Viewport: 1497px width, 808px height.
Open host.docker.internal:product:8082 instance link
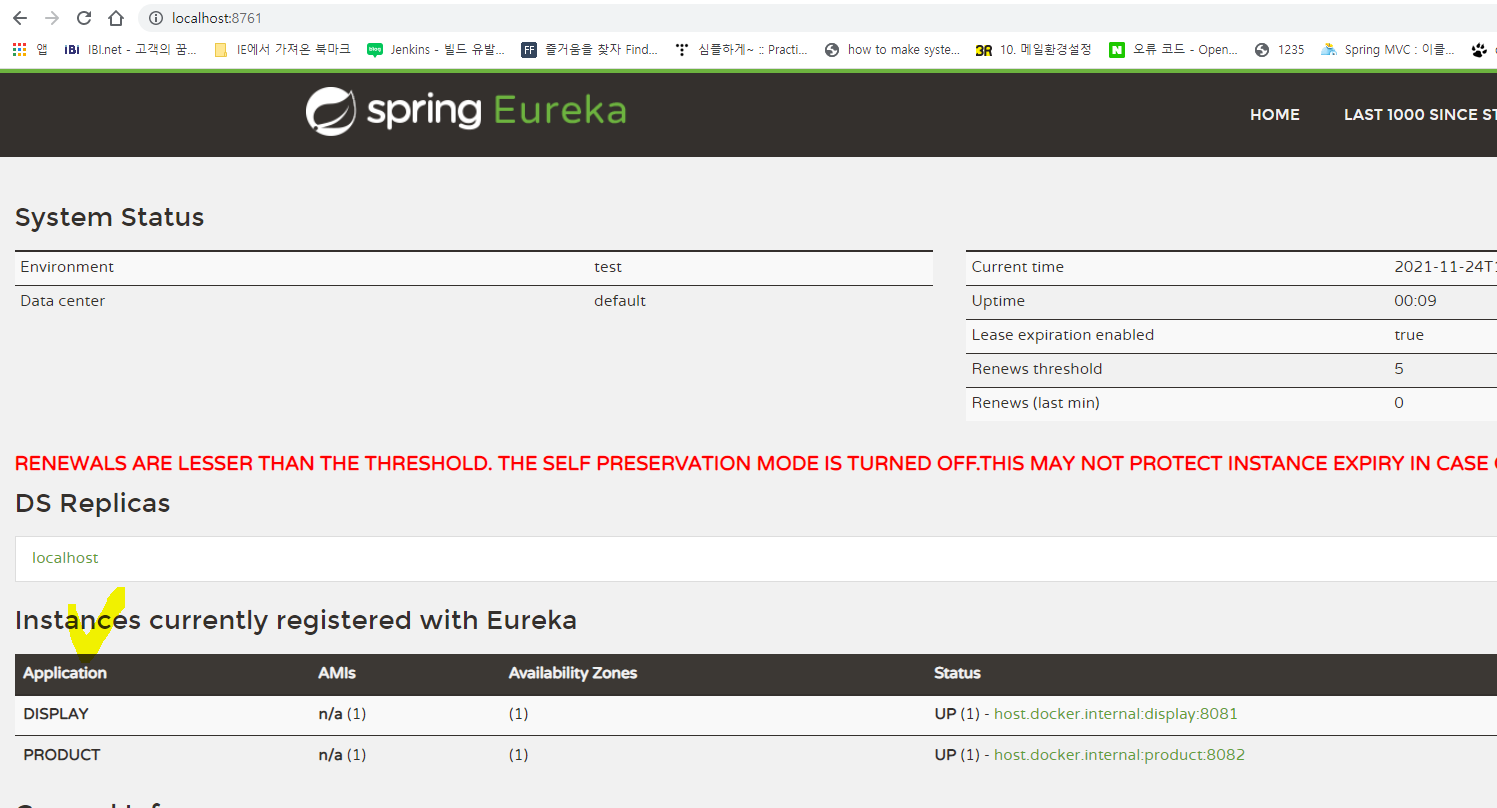1119,755
